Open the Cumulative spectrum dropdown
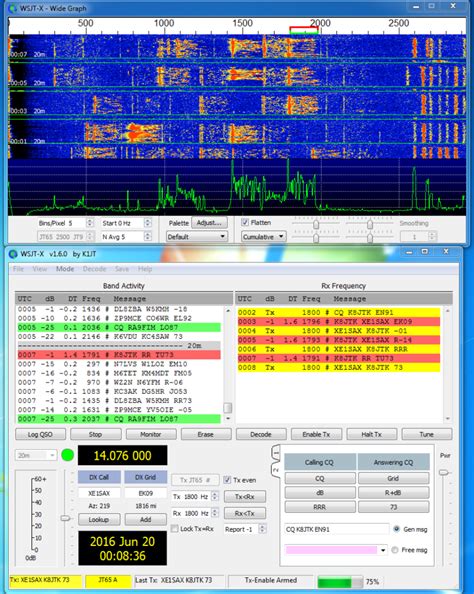 tap(264, 237)
